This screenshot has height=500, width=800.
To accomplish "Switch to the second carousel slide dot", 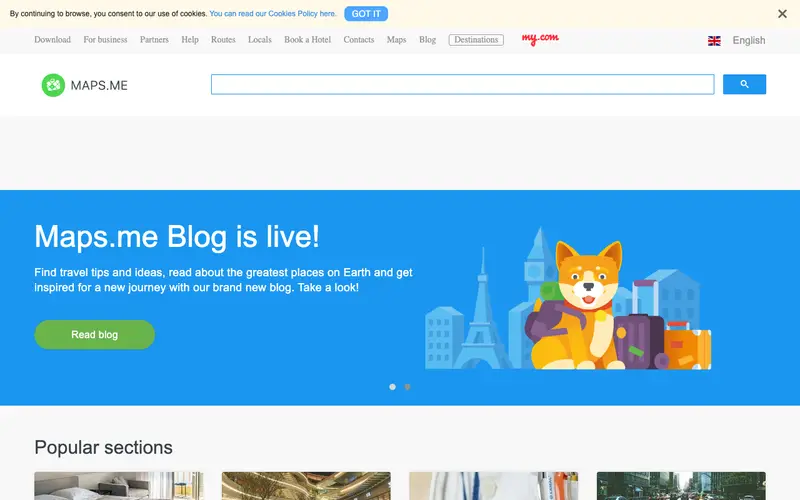I will click(407, 387).
